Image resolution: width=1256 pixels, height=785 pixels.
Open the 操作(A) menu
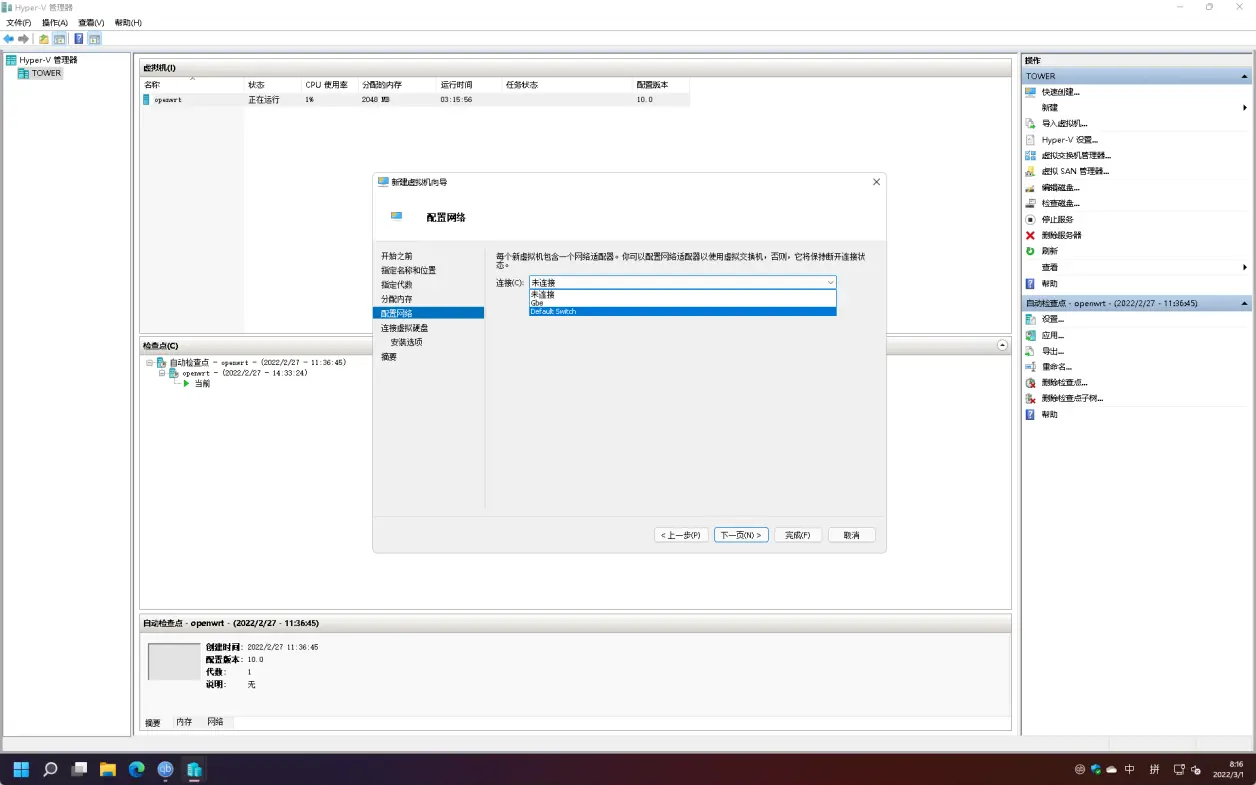pyautogui.click(x=55, y=23)
